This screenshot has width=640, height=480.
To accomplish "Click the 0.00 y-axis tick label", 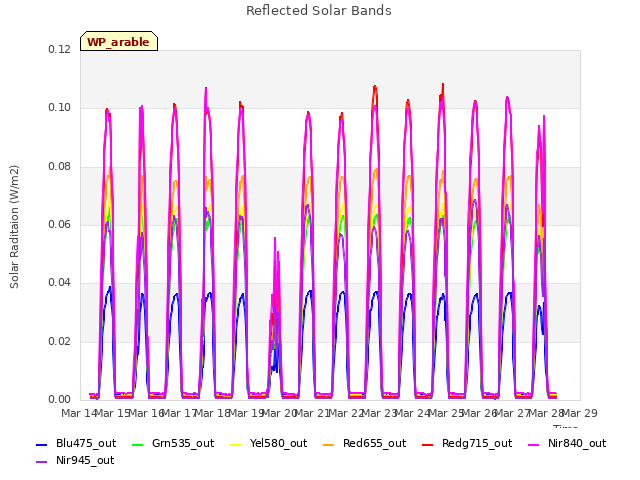I will 60,399.
